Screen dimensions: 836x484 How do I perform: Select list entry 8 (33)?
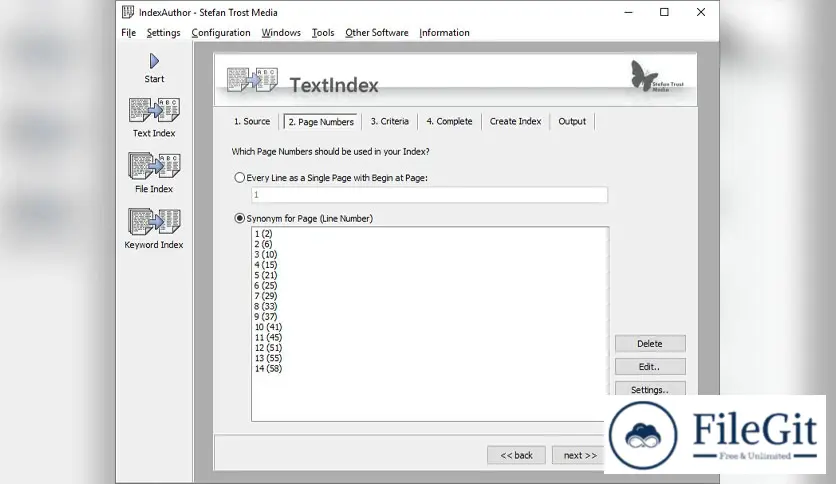click(x=266, y=306)
